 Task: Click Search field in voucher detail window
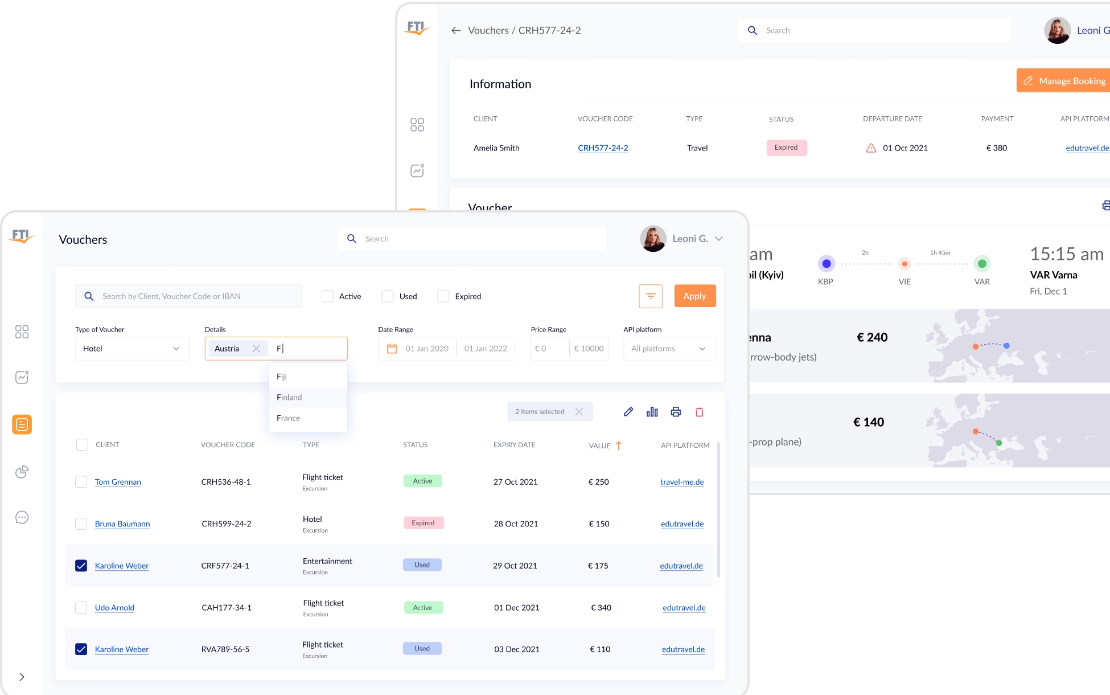(x=874, y=30)
